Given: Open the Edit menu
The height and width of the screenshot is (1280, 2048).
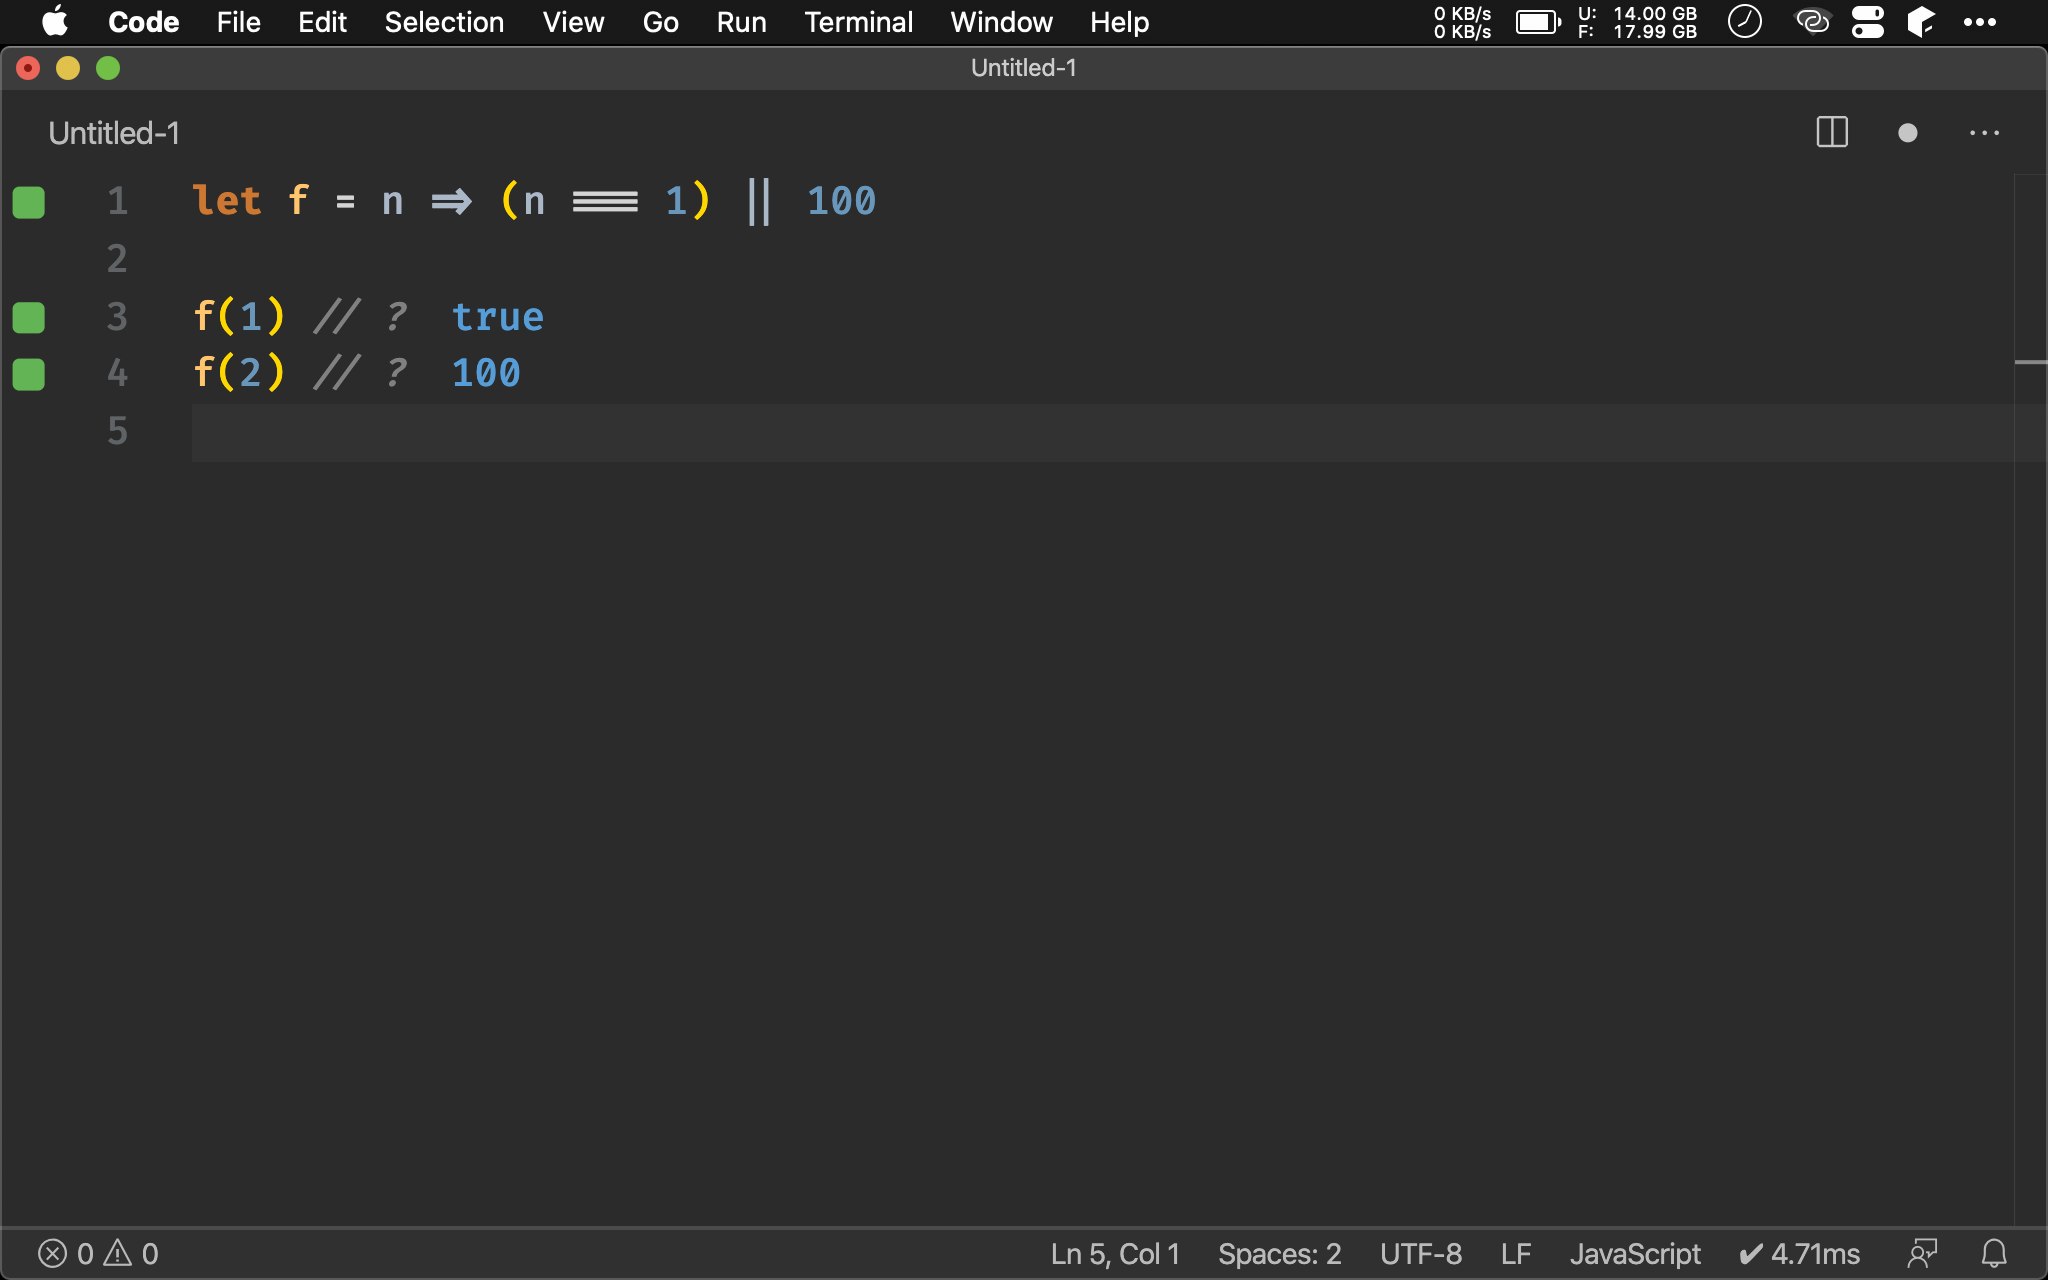Looking at the screenshot, I should click(322, 22).
